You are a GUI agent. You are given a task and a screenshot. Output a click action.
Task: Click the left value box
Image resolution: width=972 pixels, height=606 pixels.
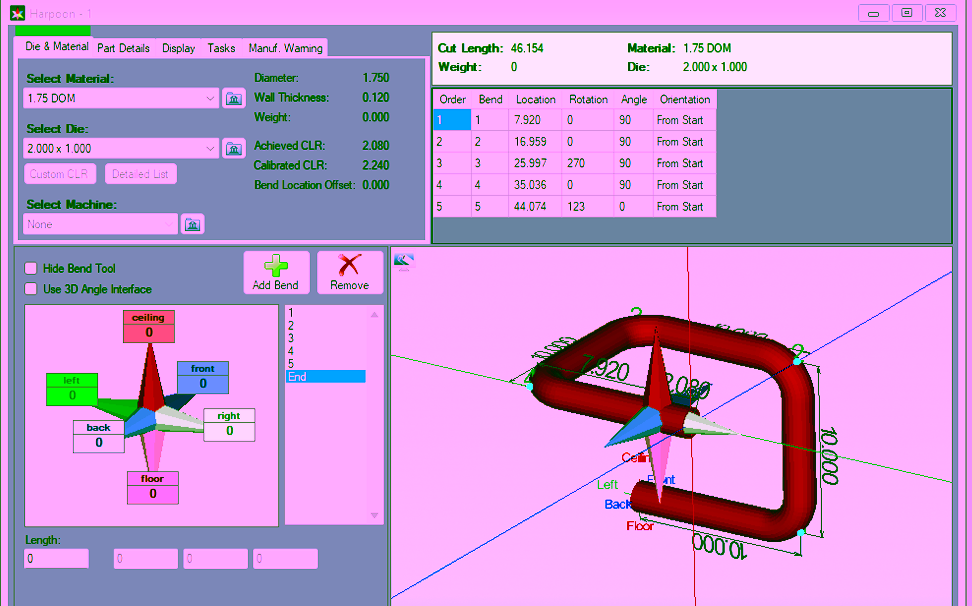pyautogui.click(x=72, y=395)
